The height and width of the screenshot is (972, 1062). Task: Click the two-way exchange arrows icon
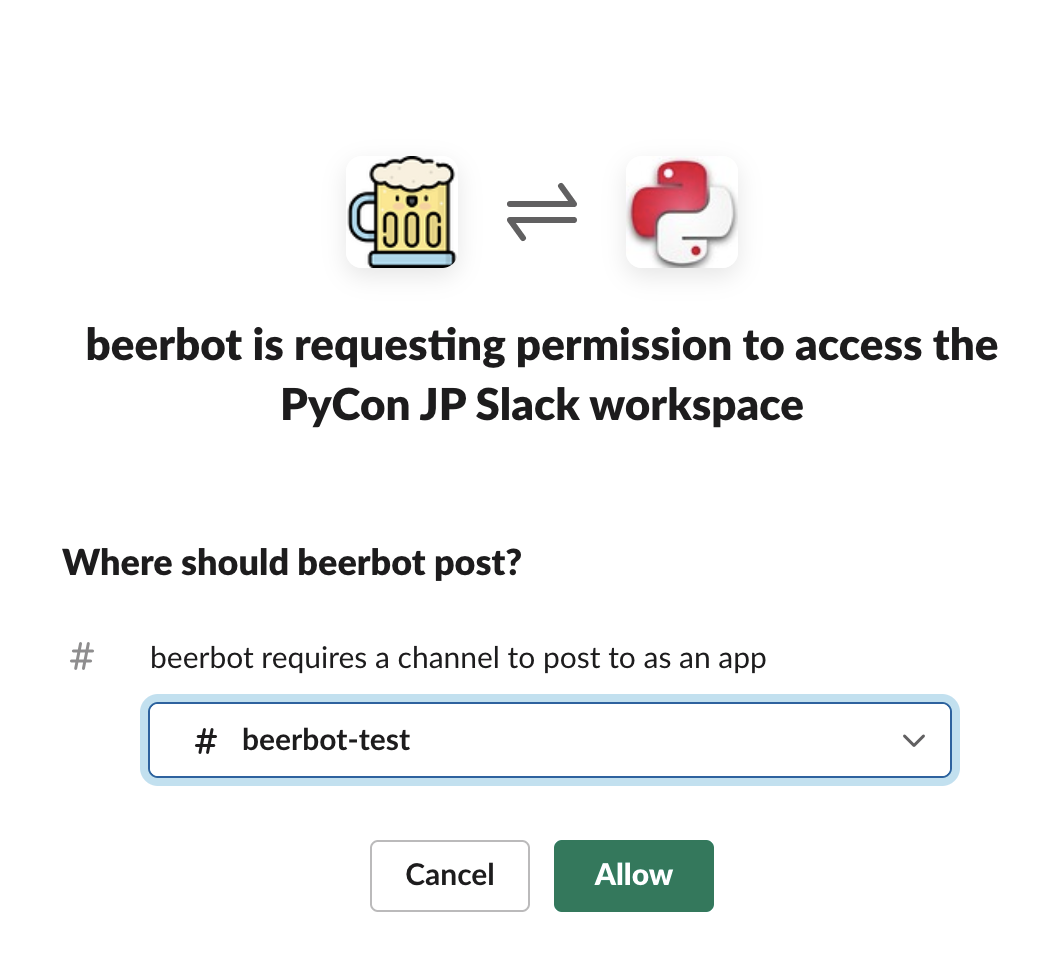(x=542, y=212)
